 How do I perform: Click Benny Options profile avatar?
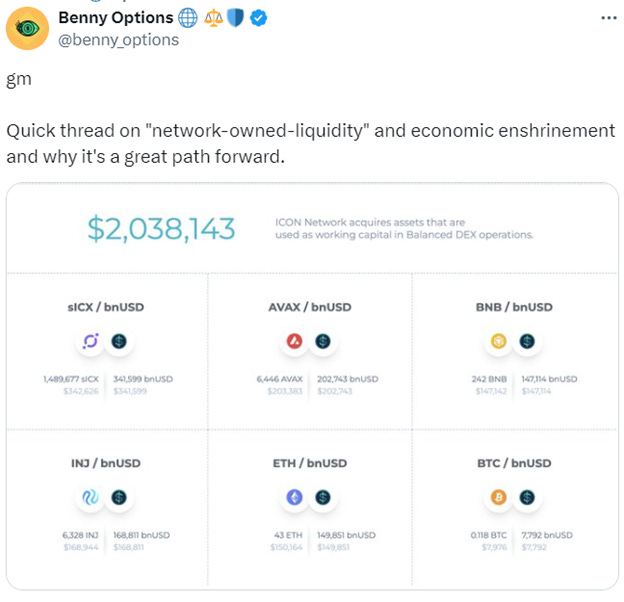tap(30, 27)
